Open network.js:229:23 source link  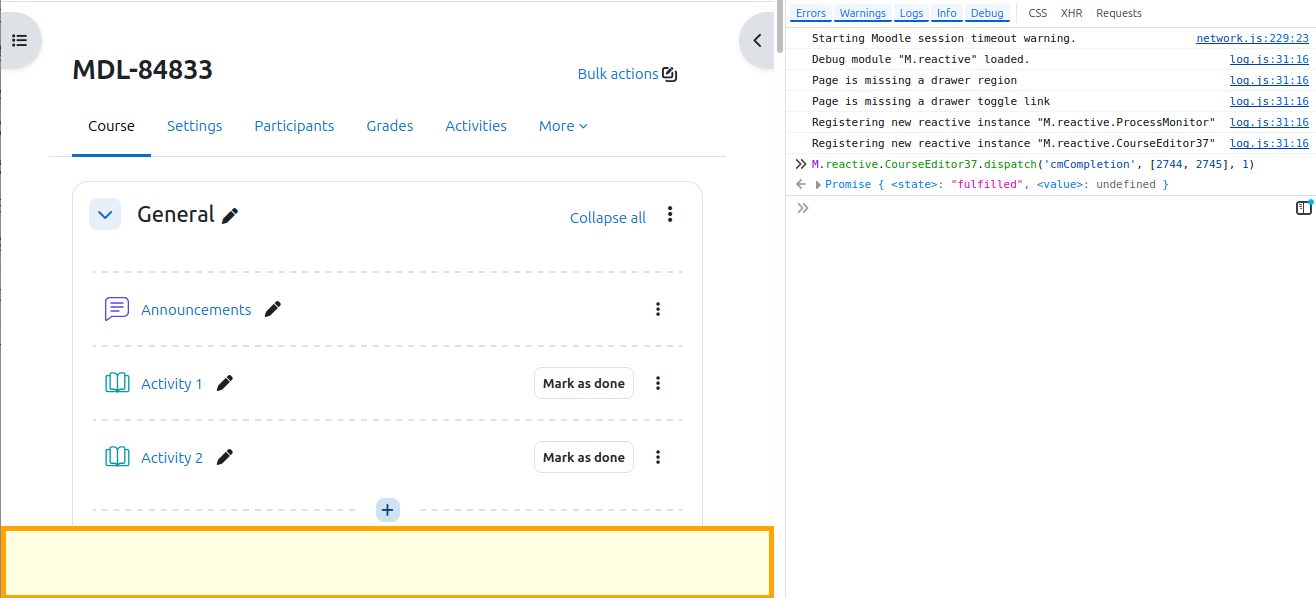(1252, 38)
